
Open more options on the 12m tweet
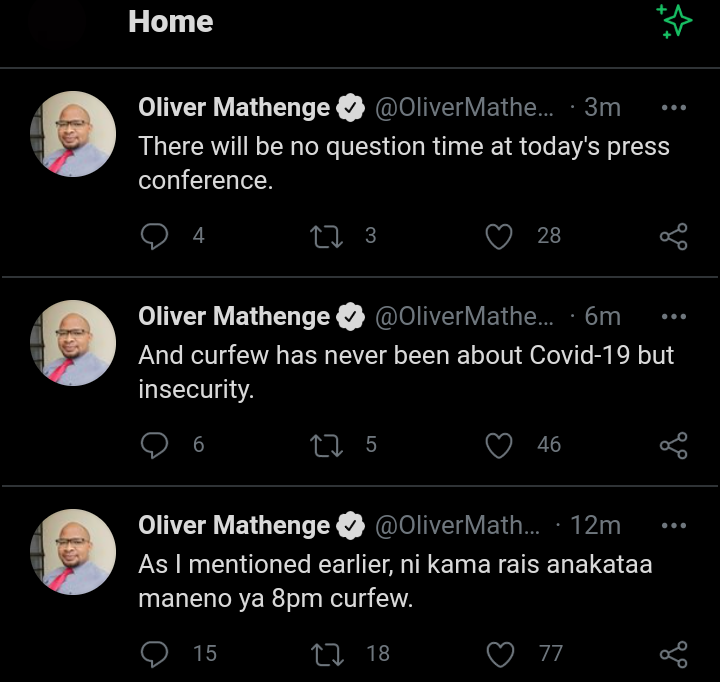click(x=674, y=525)
